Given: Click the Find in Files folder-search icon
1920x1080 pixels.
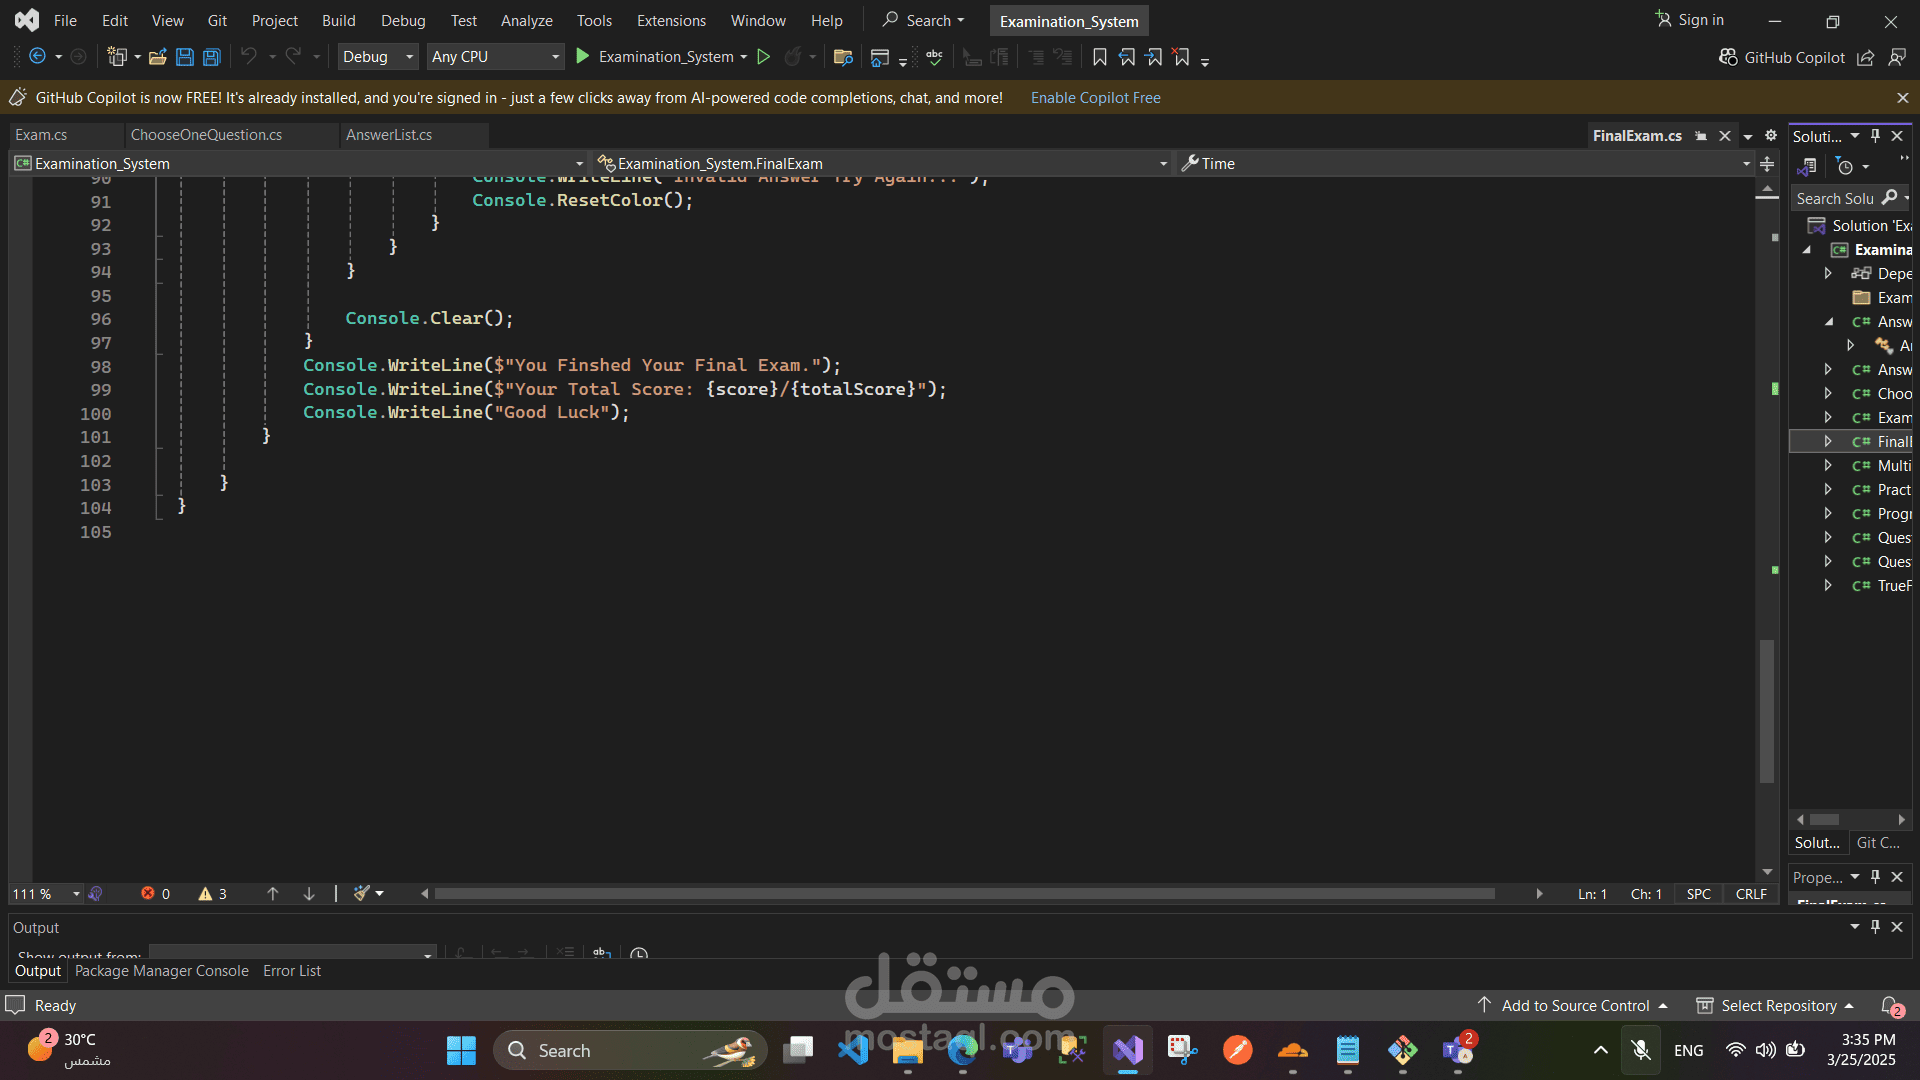Looking at the screenshot, I should coord(843,57).
